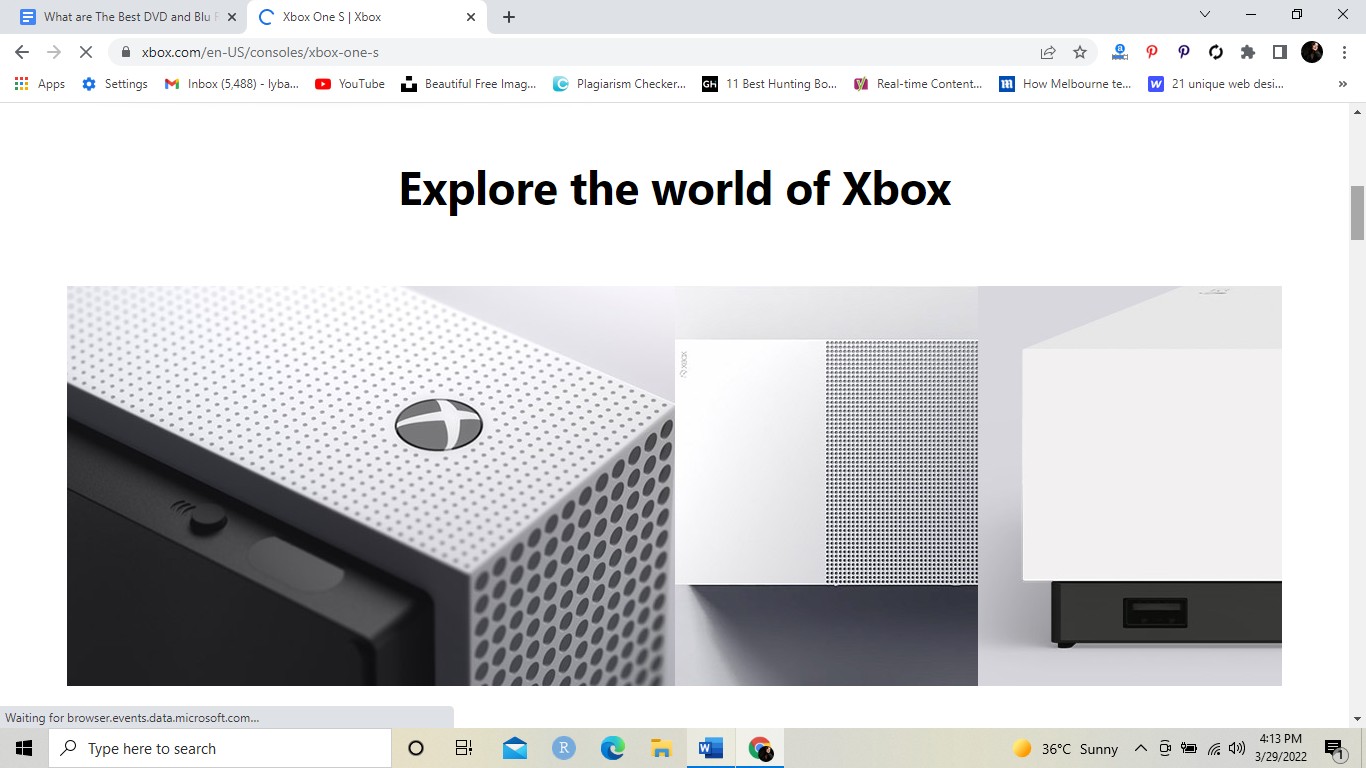Open File Explorer from the taskbar
Viewport: 1366px width, 768px height.
click(661, 748)
